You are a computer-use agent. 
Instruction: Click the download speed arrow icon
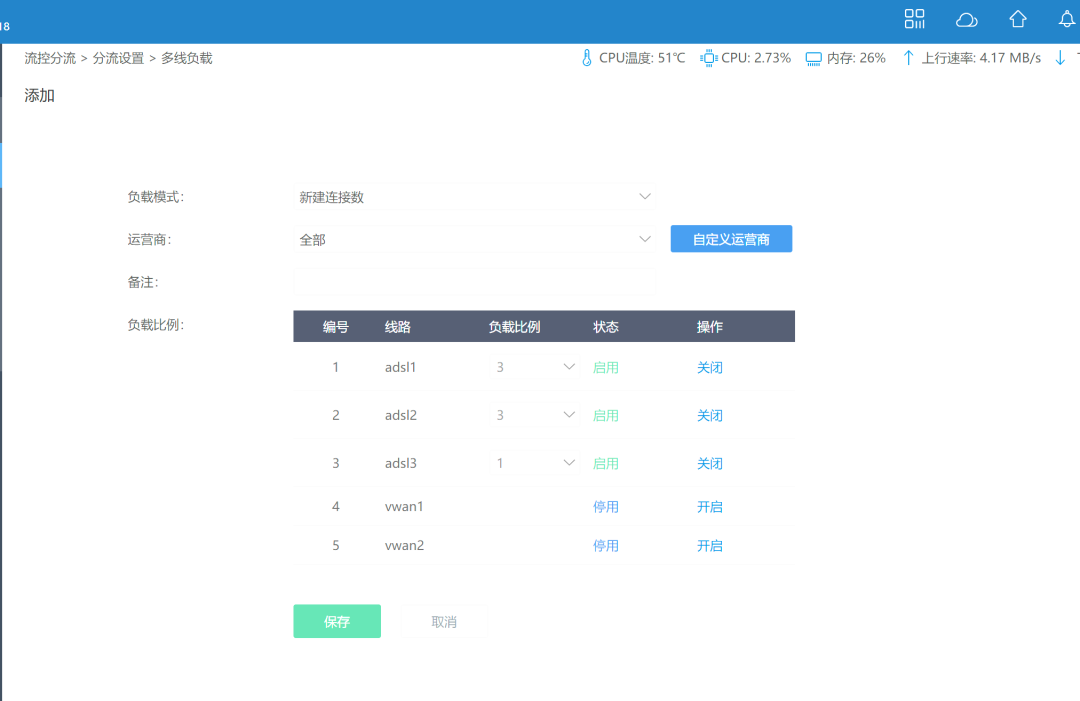point(1060,58)
